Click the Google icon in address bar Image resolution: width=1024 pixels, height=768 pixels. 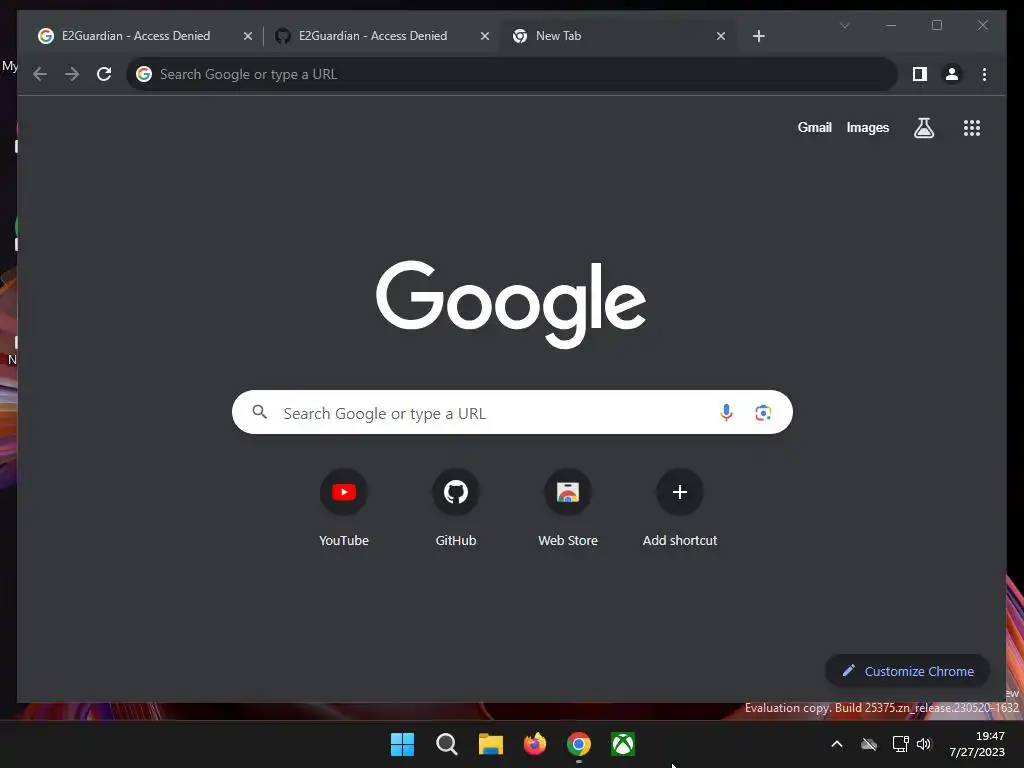pyautogui.click(x=144, y=74)
